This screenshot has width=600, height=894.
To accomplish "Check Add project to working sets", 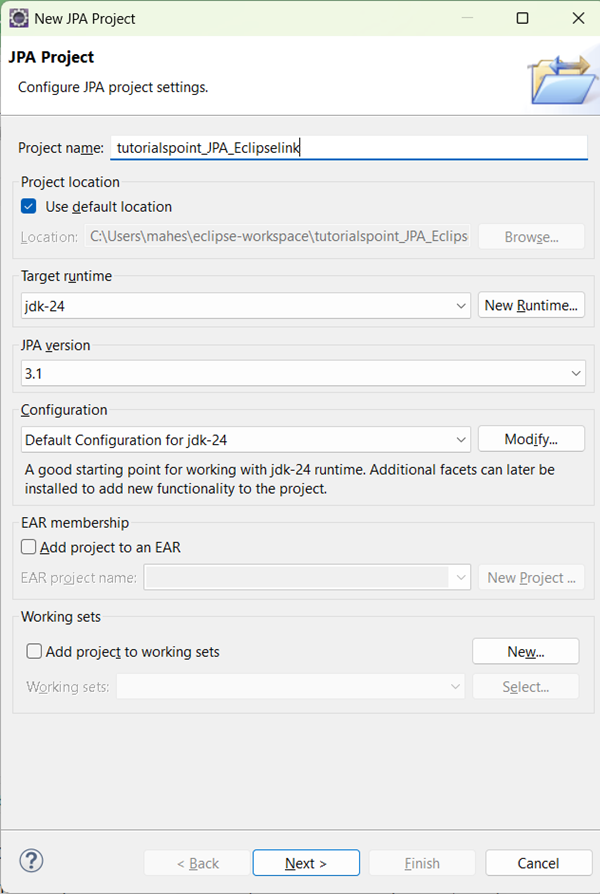I will [x=34, y=650].
